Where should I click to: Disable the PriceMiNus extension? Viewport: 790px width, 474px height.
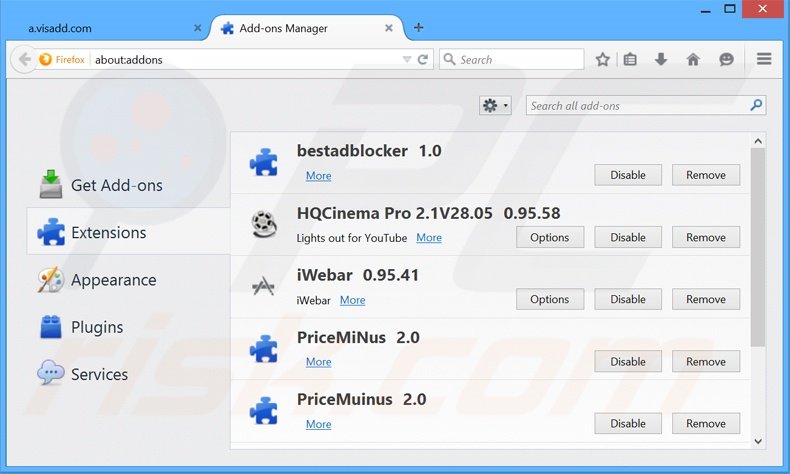click(628, 362)
